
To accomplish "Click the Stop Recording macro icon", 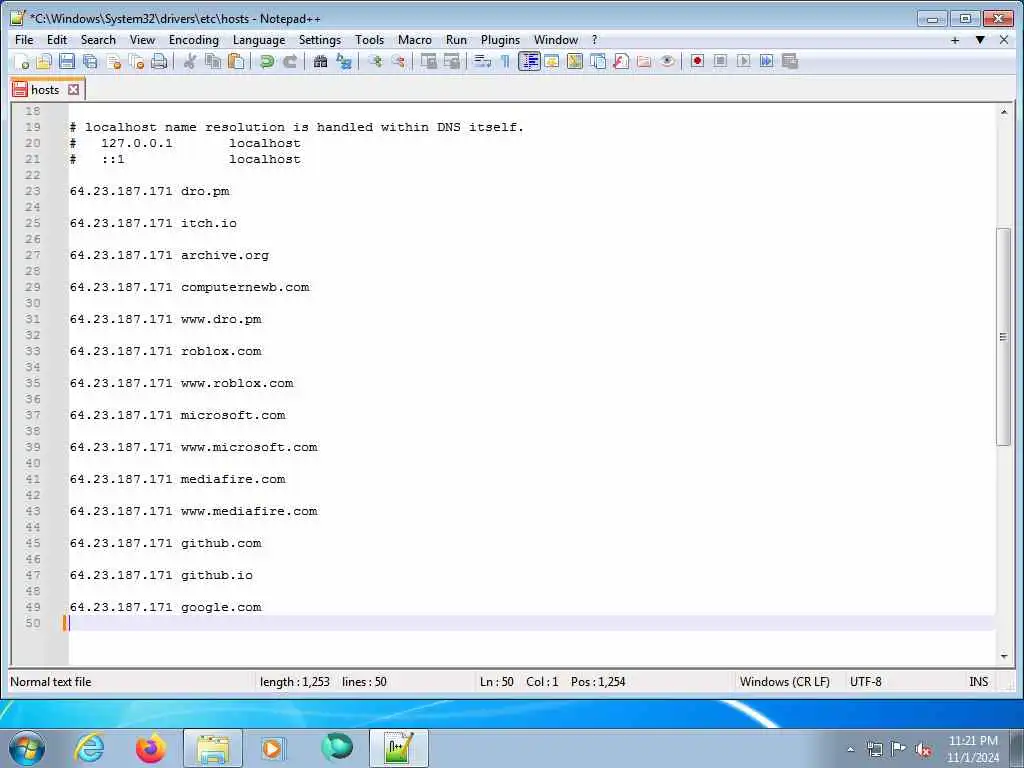I will tap(720, 61).
